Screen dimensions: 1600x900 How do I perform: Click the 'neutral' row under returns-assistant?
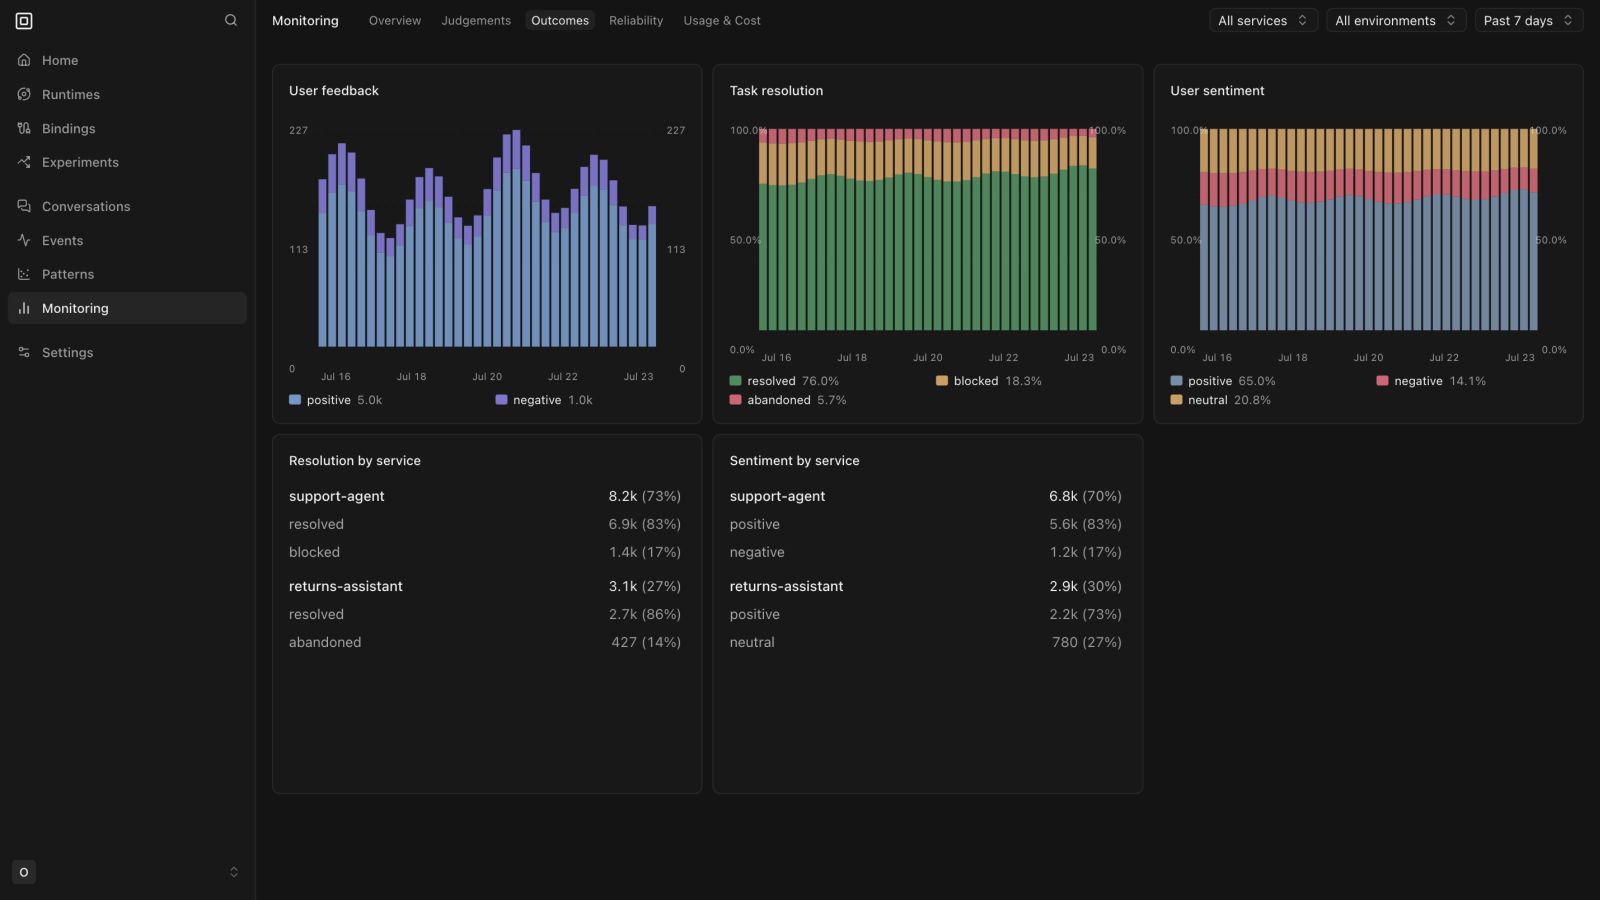pyautogui.click(x=752, y=642)
